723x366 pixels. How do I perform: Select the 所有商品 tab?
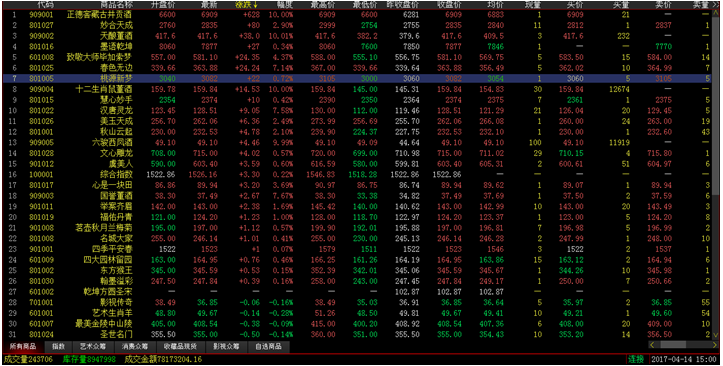coord(23,347)
